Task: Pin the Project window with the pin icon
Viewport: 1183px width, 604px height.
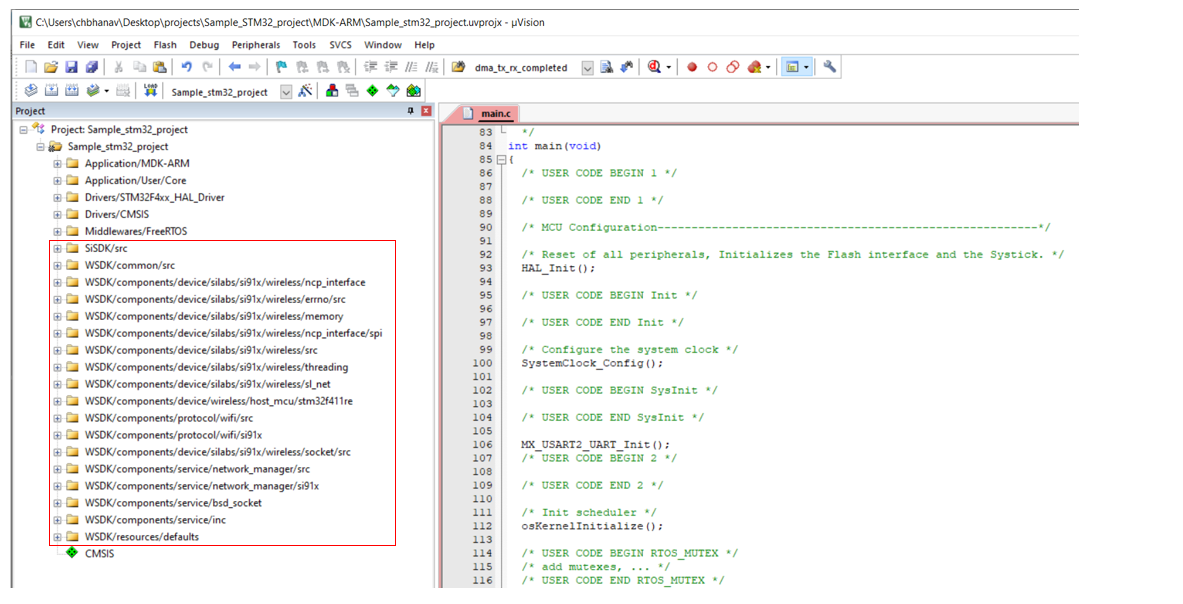Action: (x=411, y=110)
